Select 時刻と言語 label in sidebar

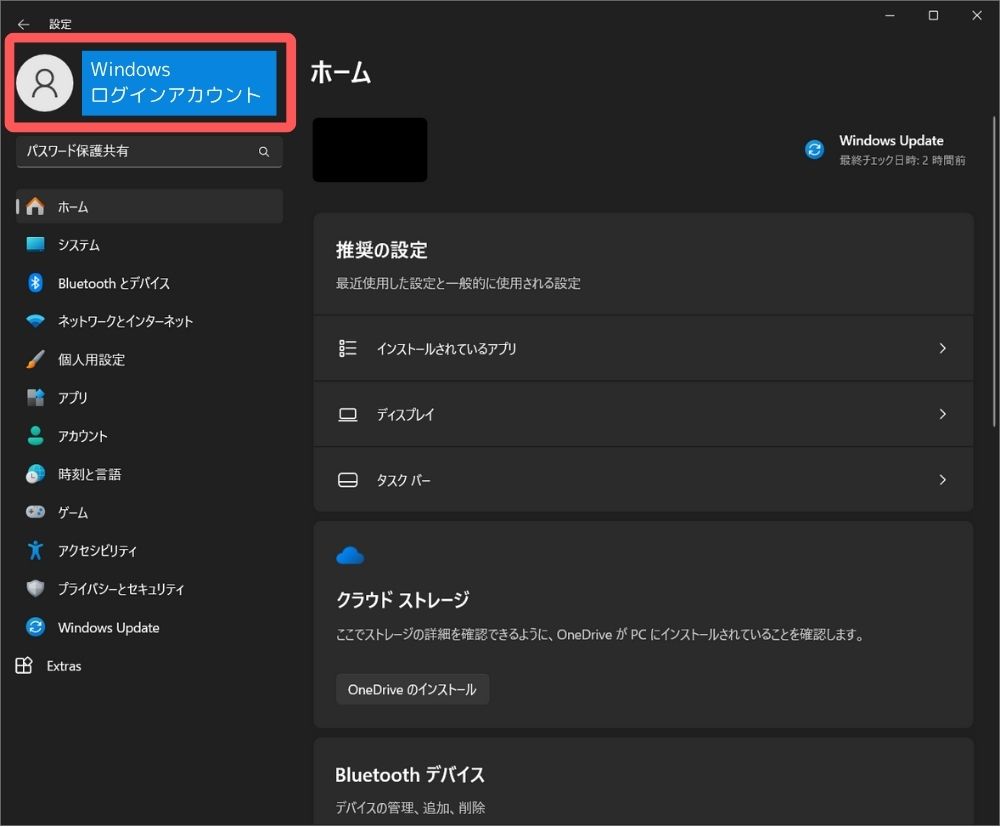click(89, 474)
